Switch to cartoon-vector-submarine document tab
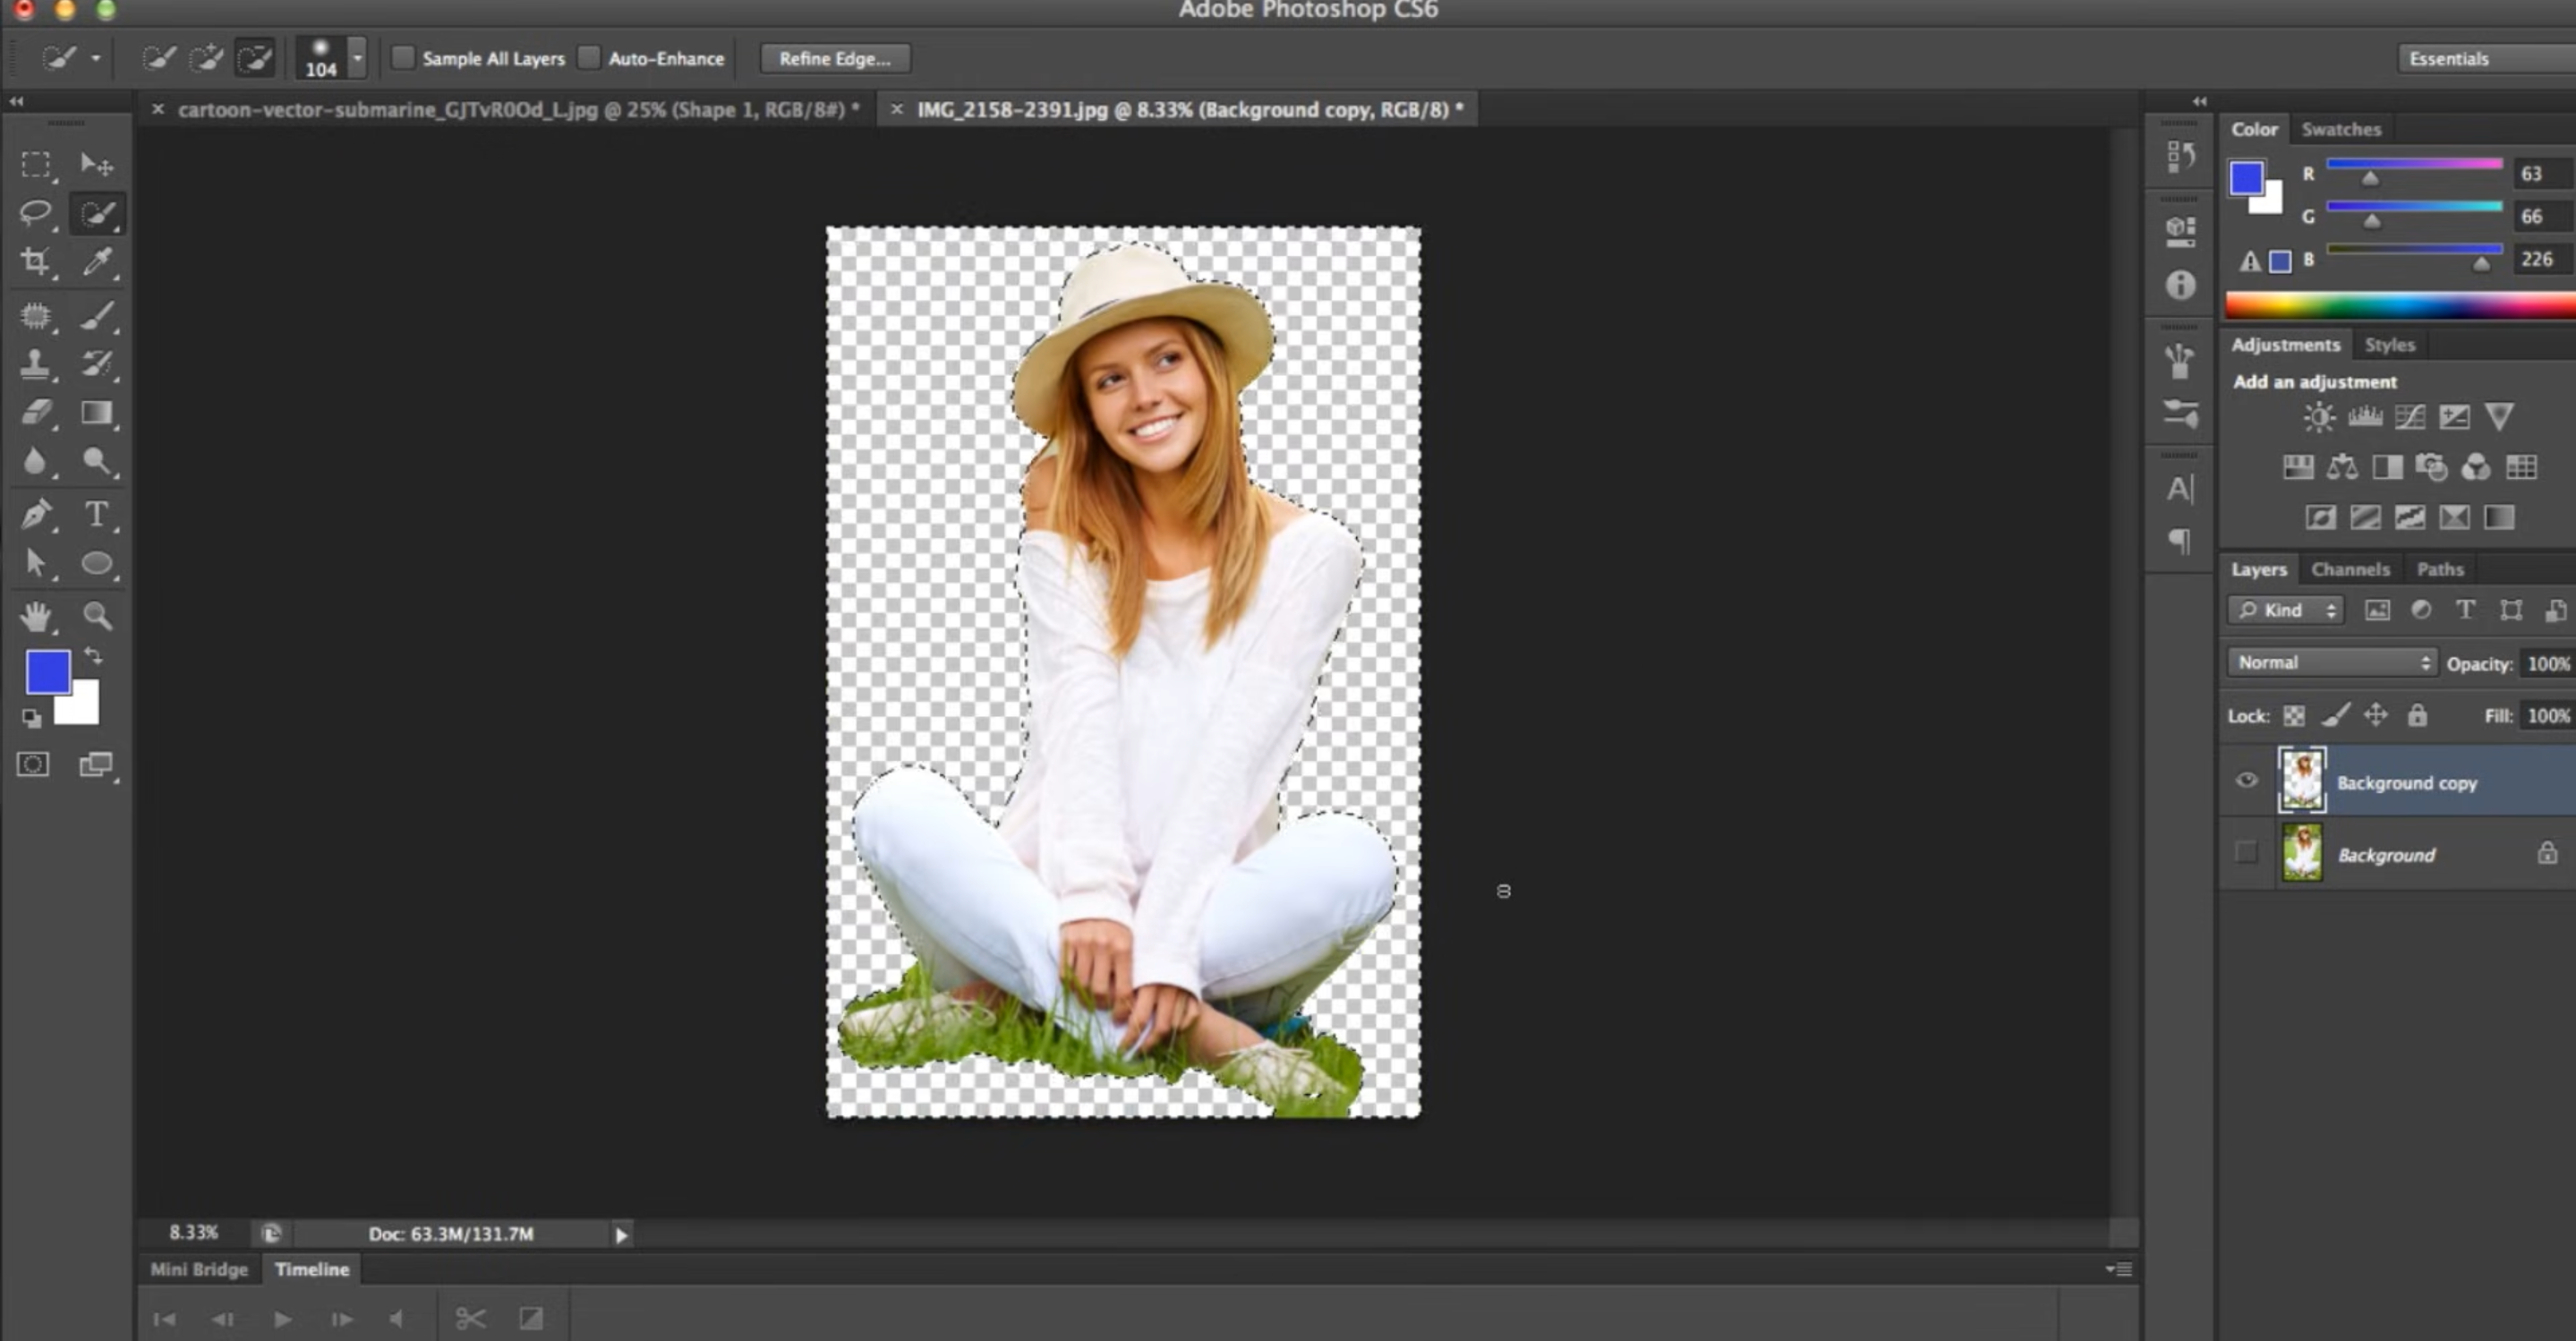The image size is (2576, 1341). point(517,110)
